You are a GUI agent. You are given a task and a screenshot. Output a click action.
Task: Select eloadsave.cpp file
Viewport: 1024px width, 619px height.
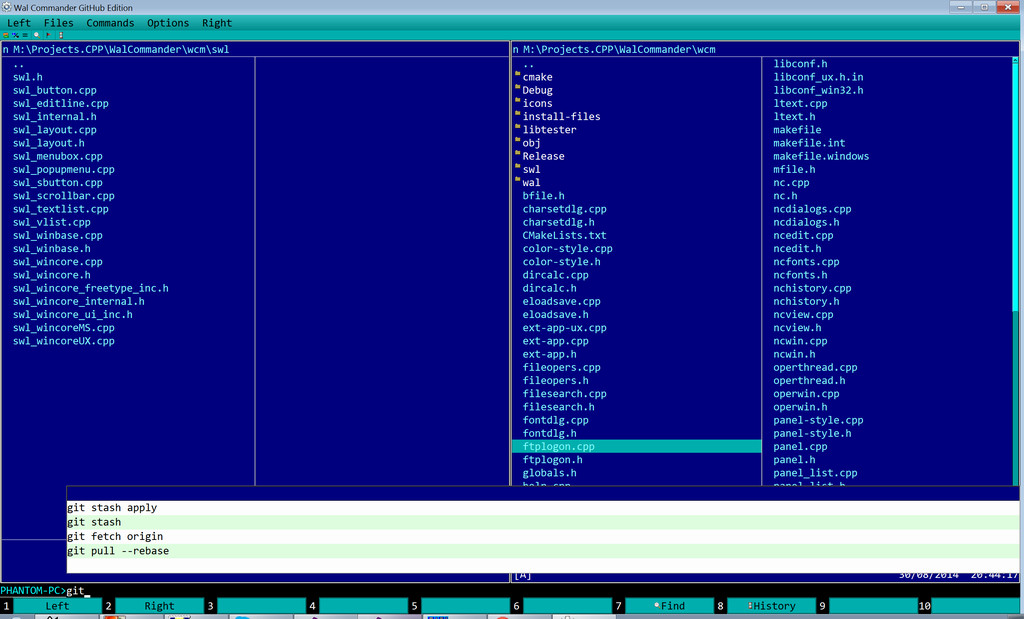pos(562,301)
